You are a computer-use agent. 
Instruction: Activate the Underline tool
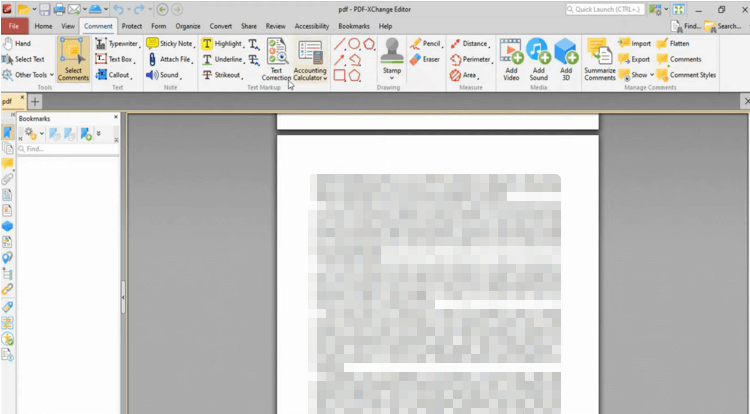pyautogui.click(x=222, y=59)
